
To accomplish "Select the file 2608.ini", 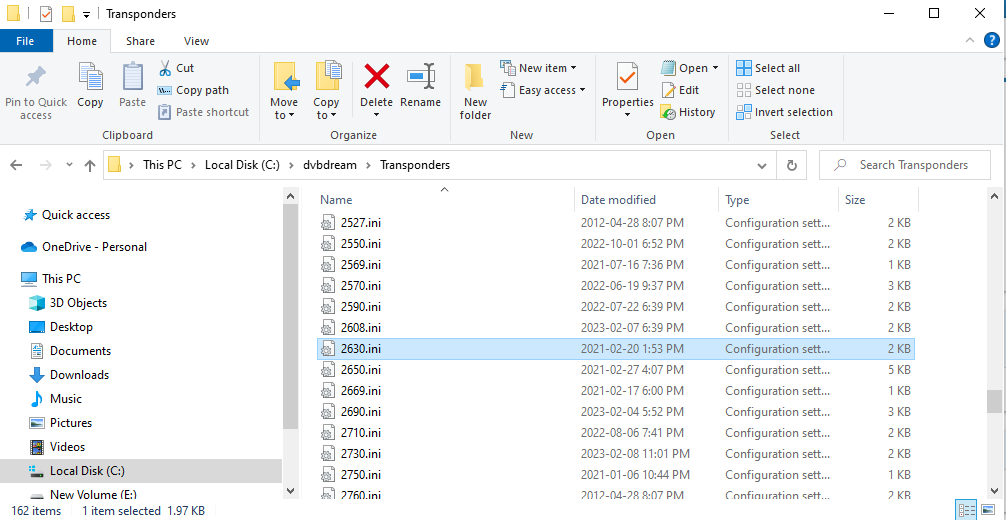I will pos(616,327).
